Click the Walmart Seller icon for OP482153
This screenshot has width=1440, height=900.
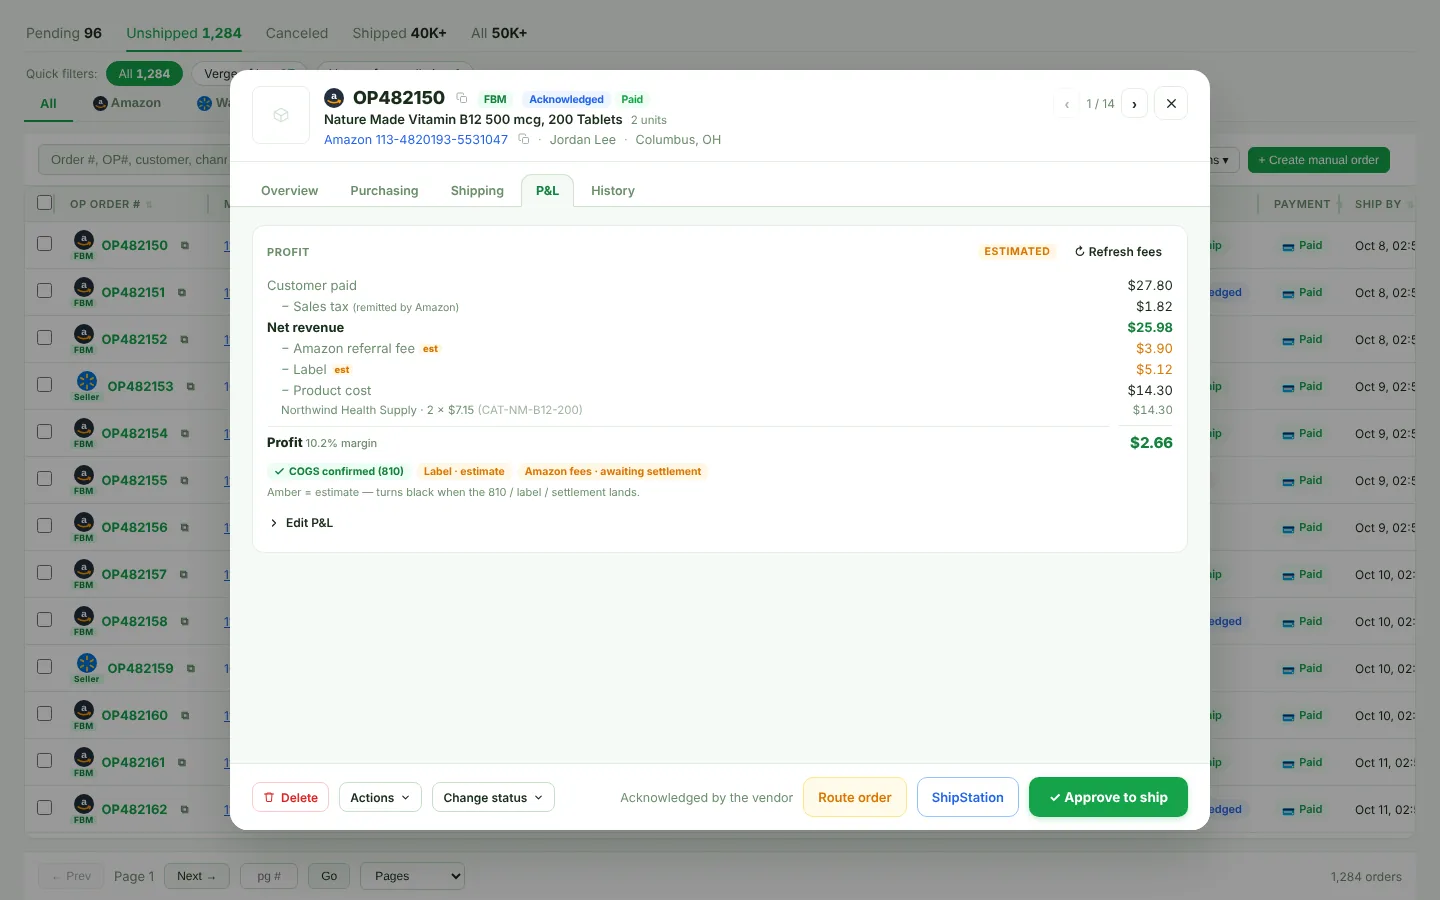[x=87, y=381]
